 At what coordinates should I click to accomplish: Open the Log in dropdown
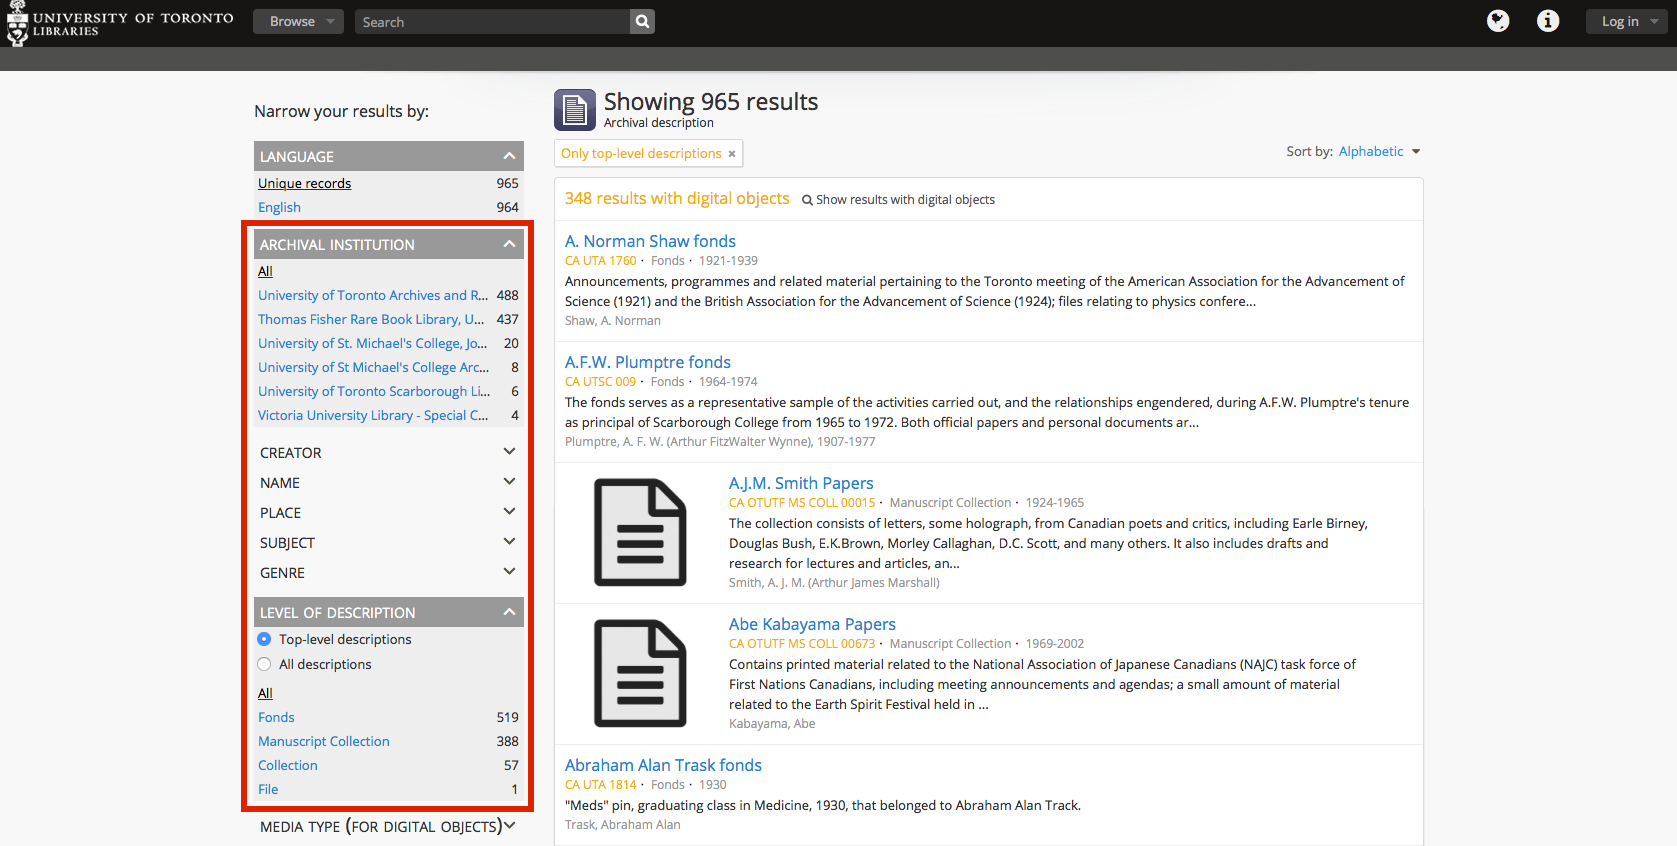point(1626,21)
